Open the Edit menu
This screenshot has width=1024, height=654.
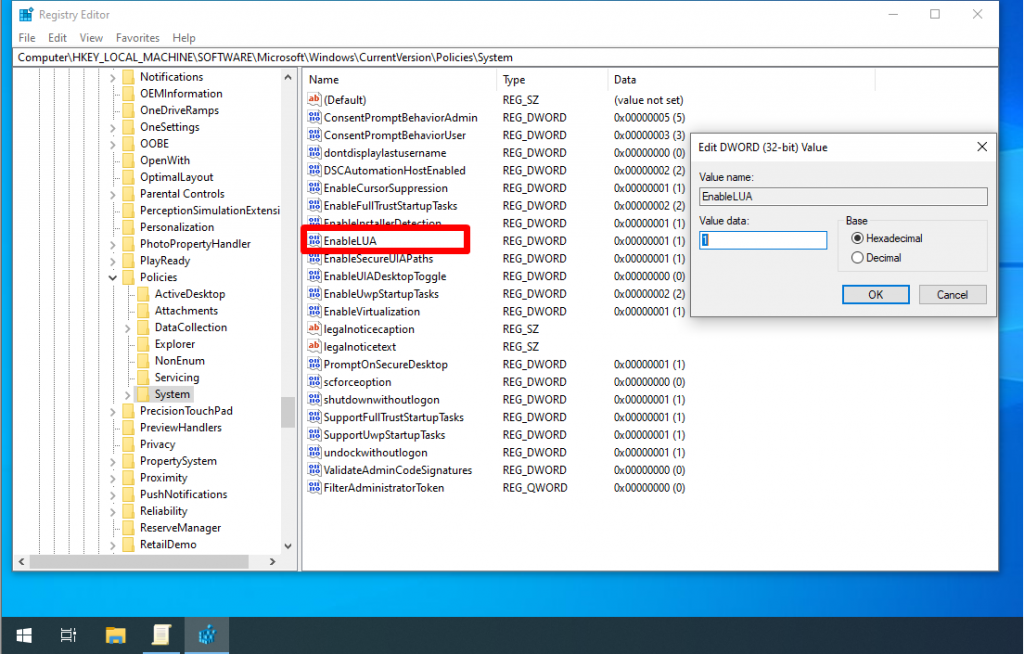pyautogui.click(x=57, y=38)
